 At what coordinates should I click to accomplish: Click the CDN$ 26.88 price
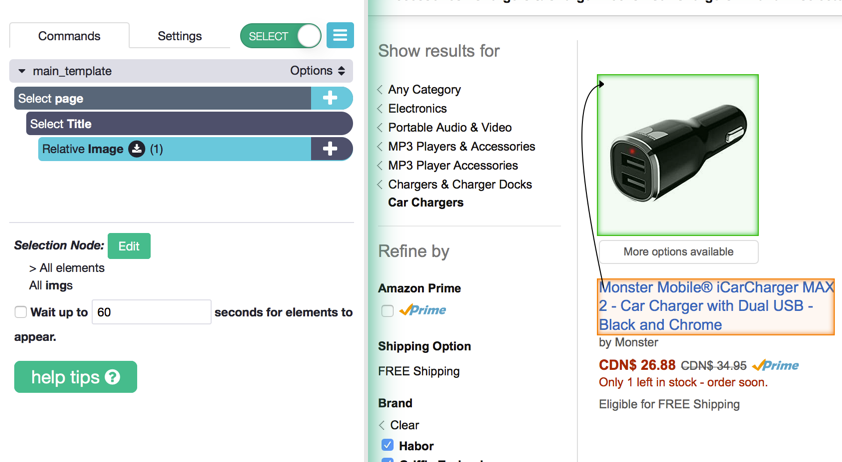[x=637, y=365]
